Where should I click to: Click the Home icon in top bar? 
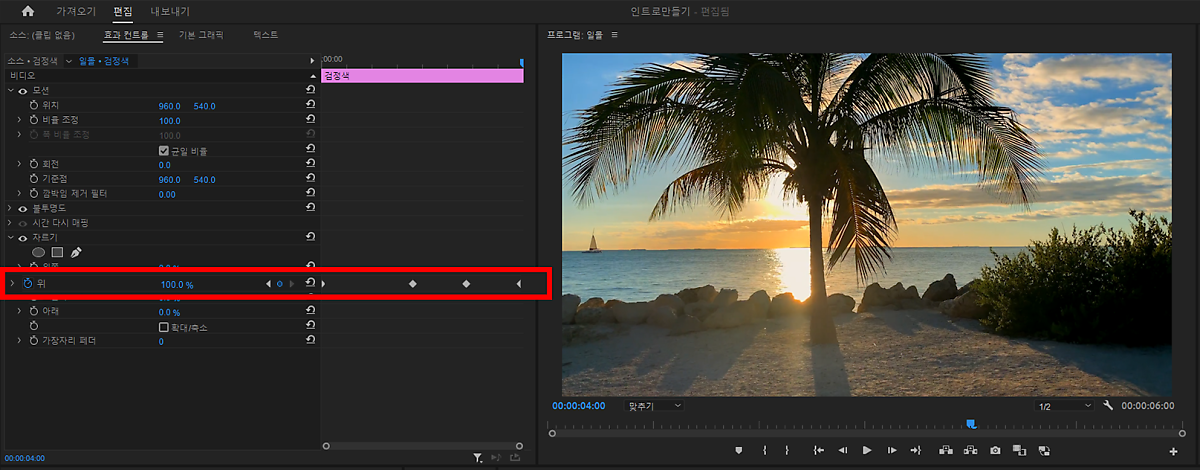27,11
